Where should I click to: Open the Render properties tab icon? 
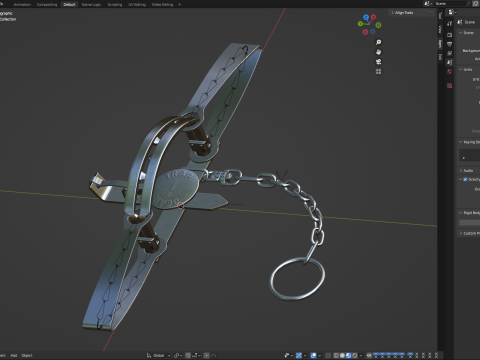click(450, 35)
